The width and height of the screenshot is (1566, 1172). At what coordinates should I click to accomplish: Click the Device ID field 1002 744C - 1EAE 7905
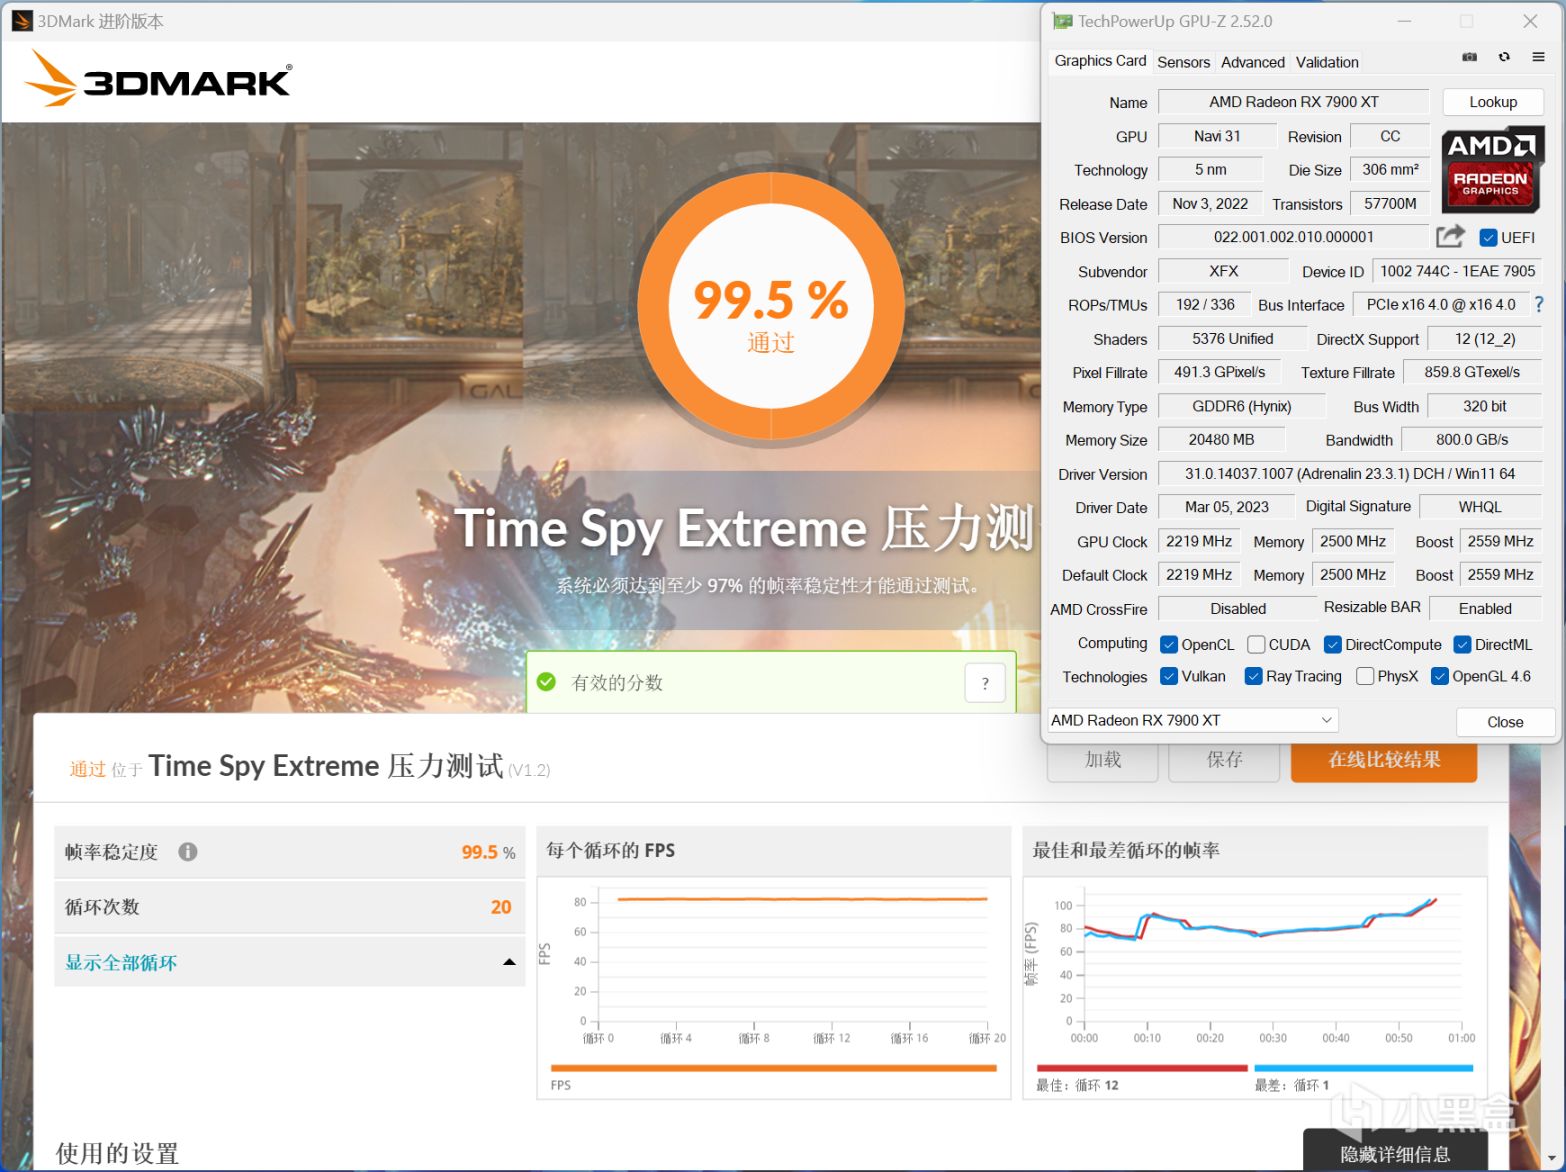click(x=1457, y=271)
